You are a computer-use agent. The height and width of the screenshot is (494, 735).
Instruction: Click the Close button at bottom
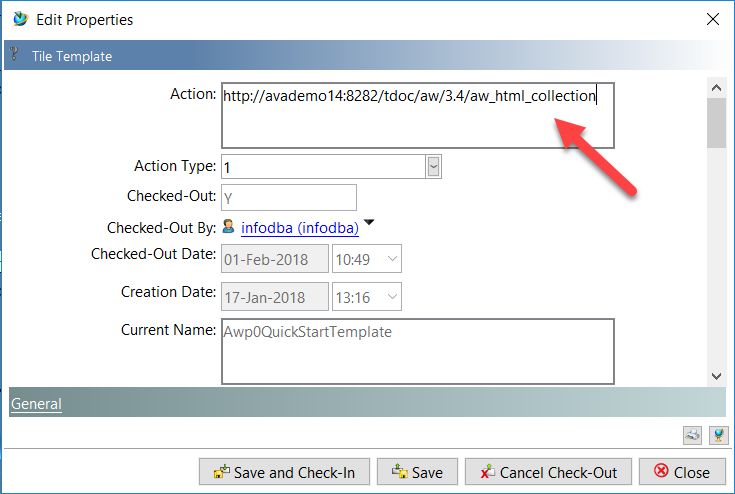[681, 472]
